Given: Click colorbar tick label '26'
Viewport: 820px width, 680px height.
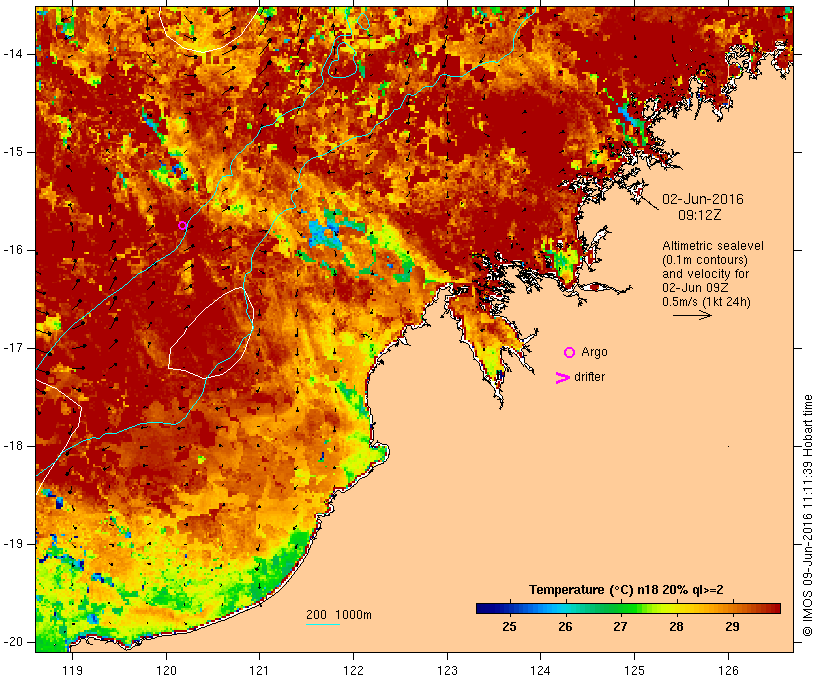Looking at the screenshot, I should click(565, 626).
